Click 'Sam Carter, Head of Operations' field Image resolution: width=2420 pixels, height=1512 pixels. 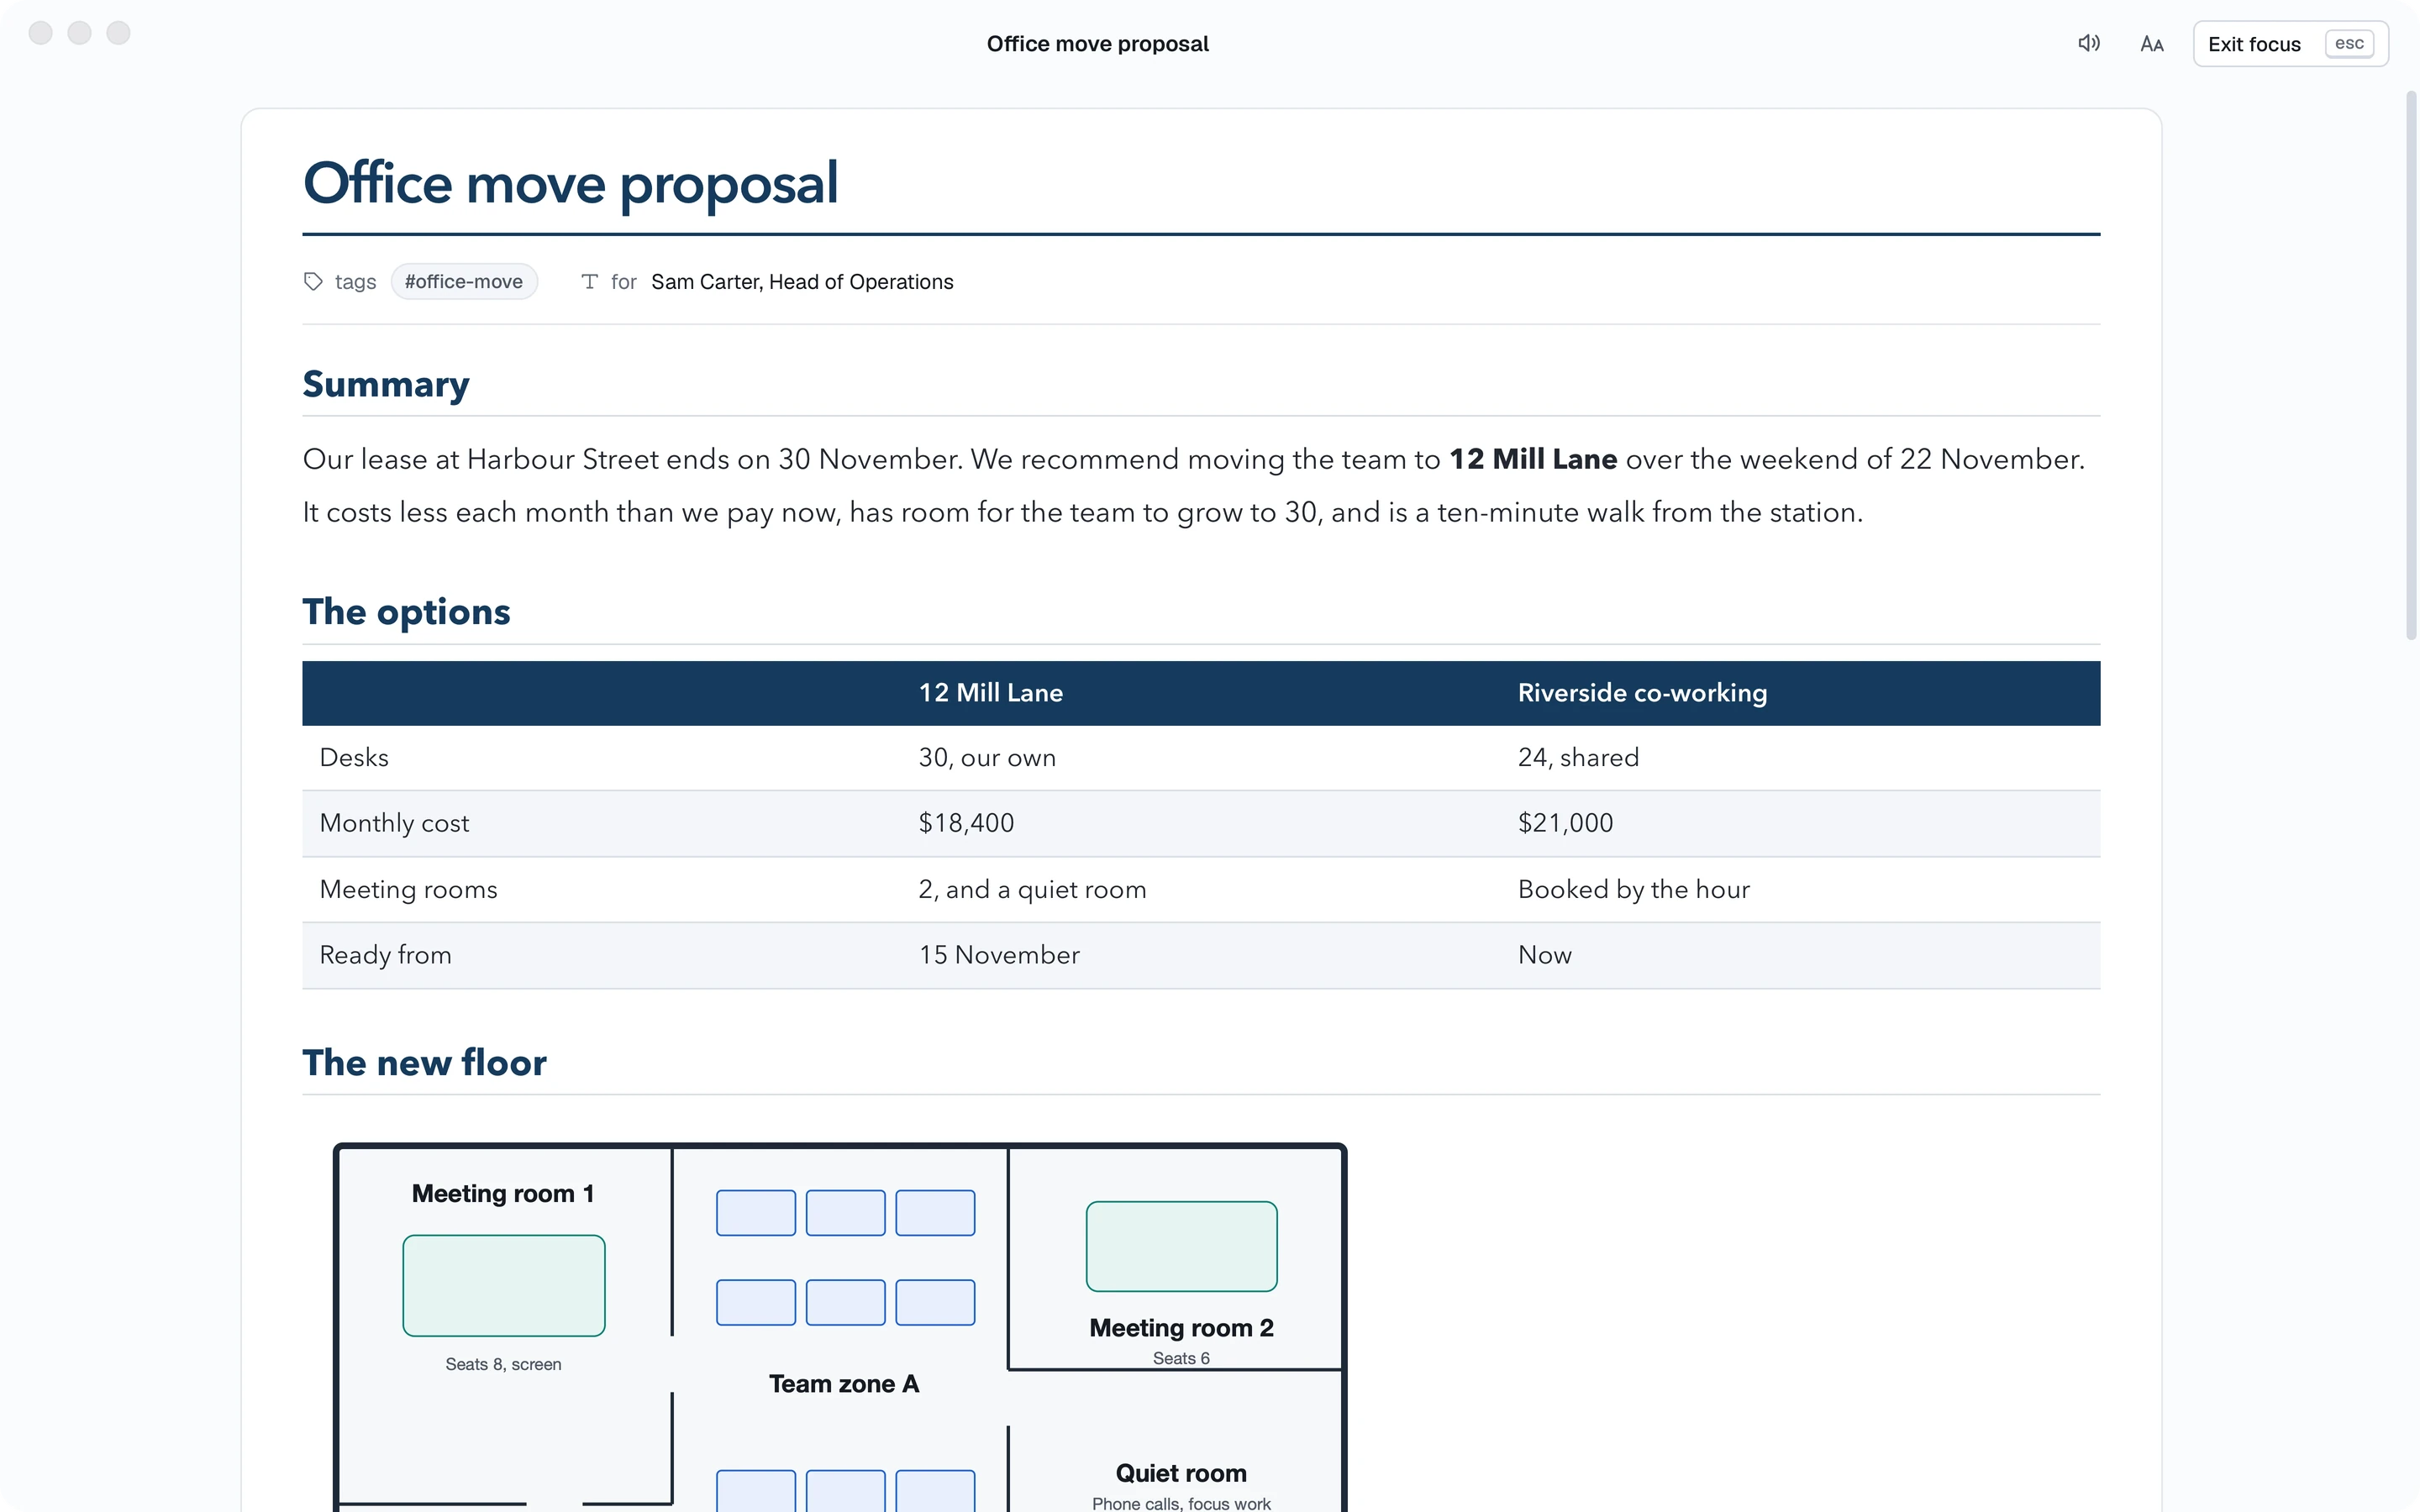[x=802, y=282]
